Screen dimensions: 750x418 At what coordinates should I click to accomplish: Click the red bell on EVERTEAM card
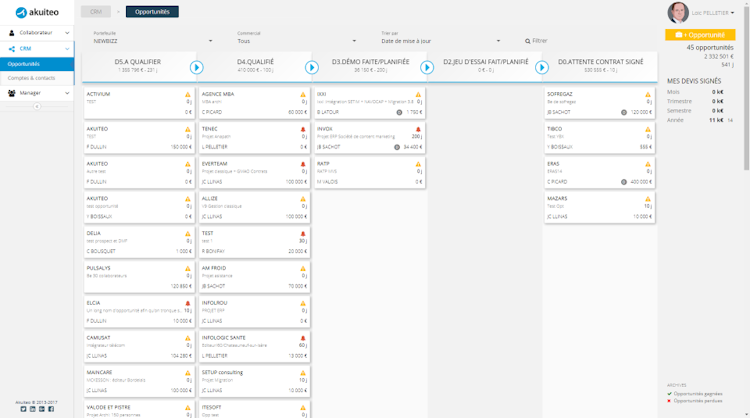click(303, 164)
